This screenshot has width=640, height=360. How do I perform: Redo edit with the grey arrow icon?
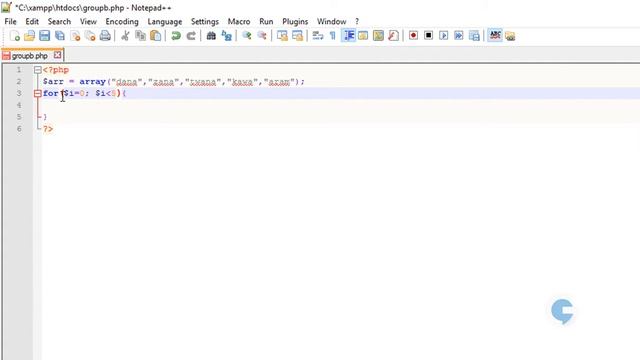(191, 36)
